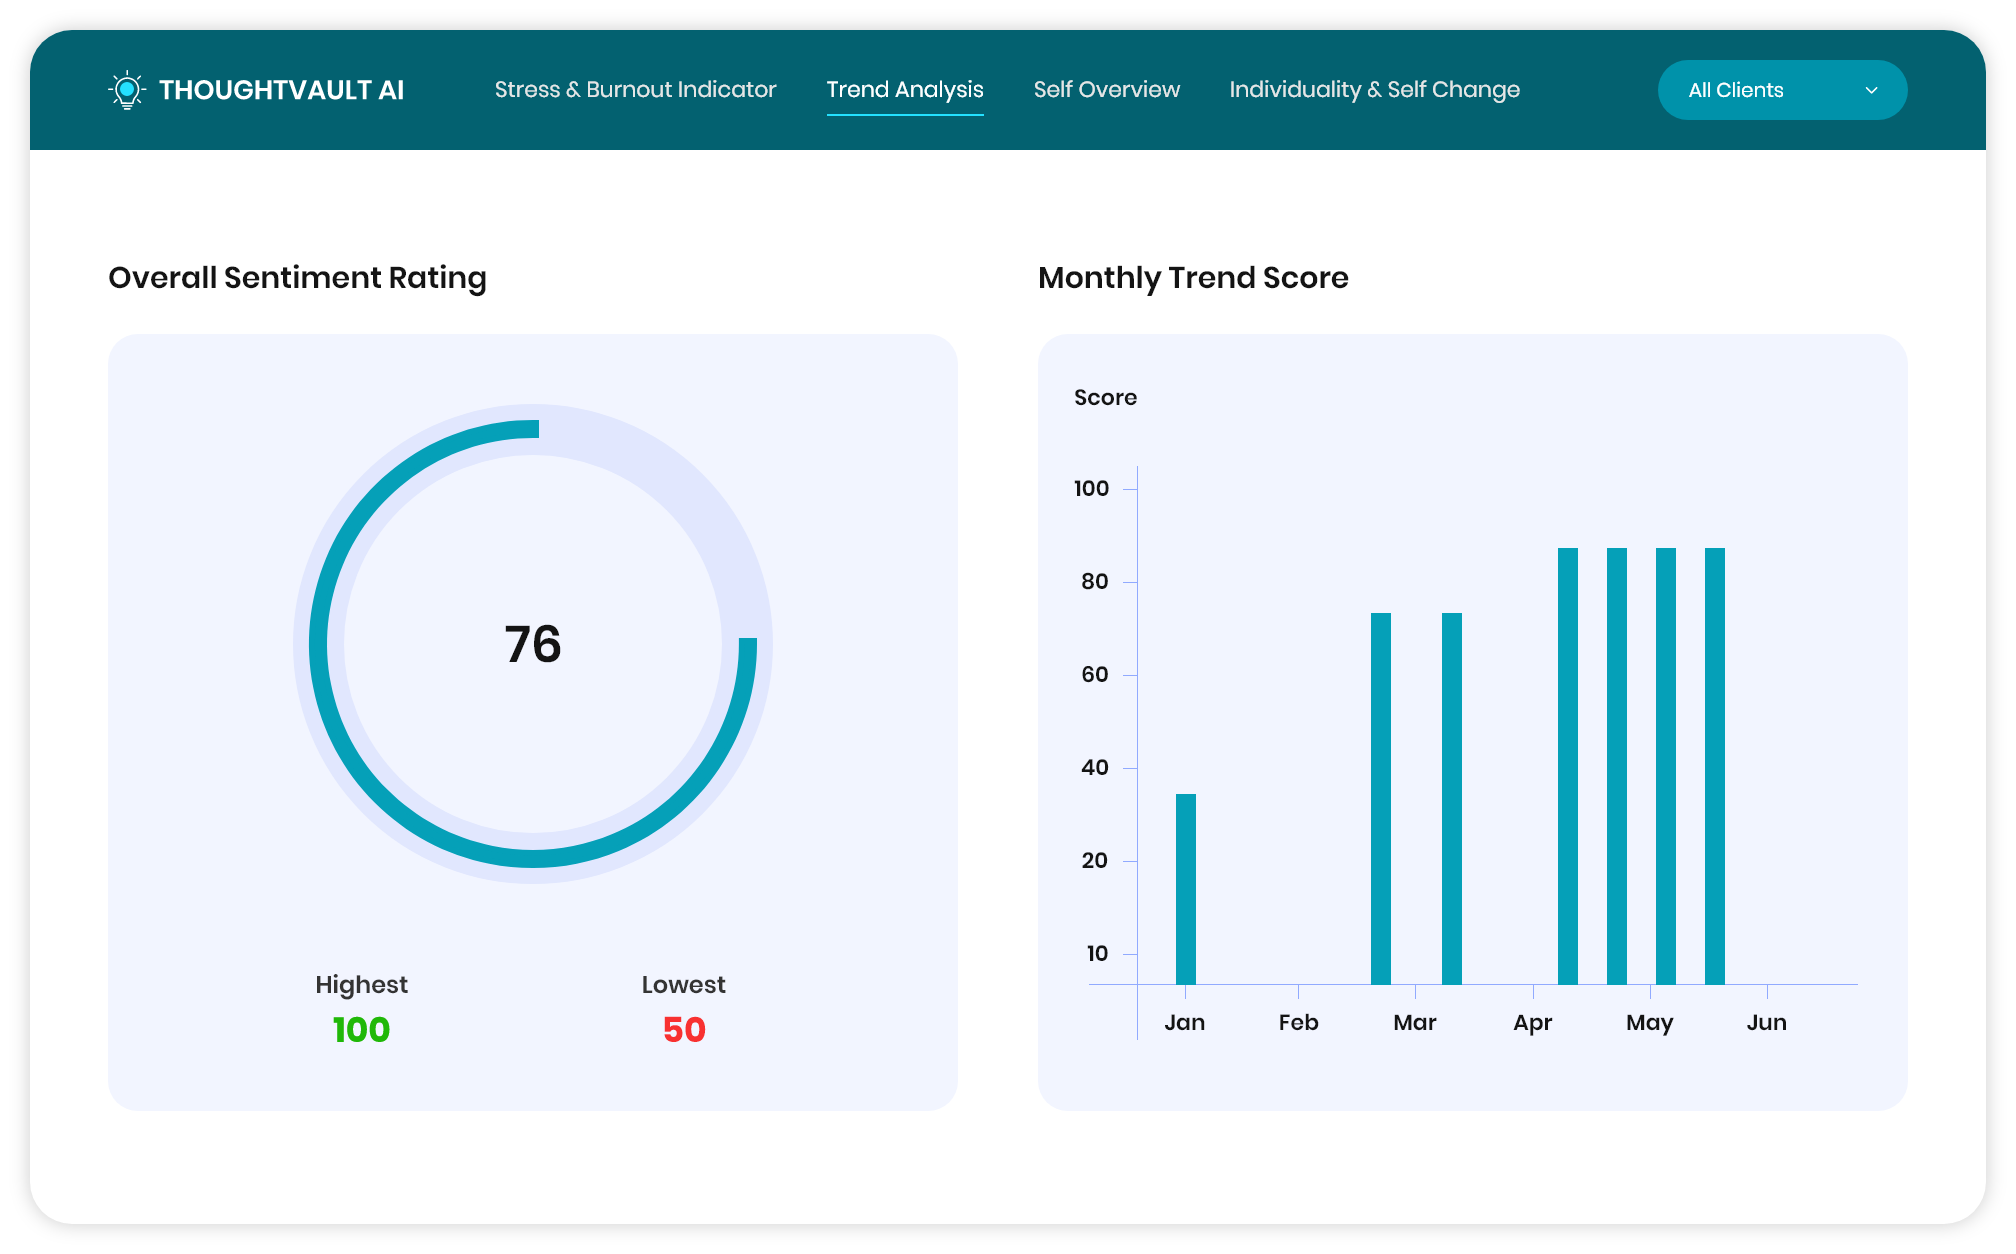
Task: Click the Lowest value 50
Action: 684,1029
